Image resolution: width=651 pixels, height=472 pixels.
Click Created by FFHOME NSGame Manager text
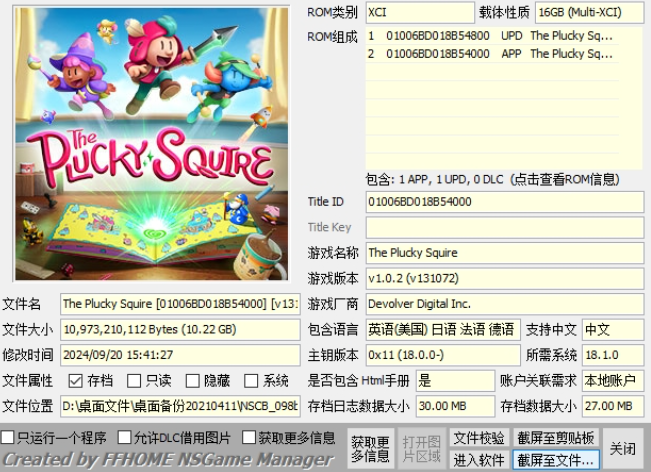(x=168, y=460)
